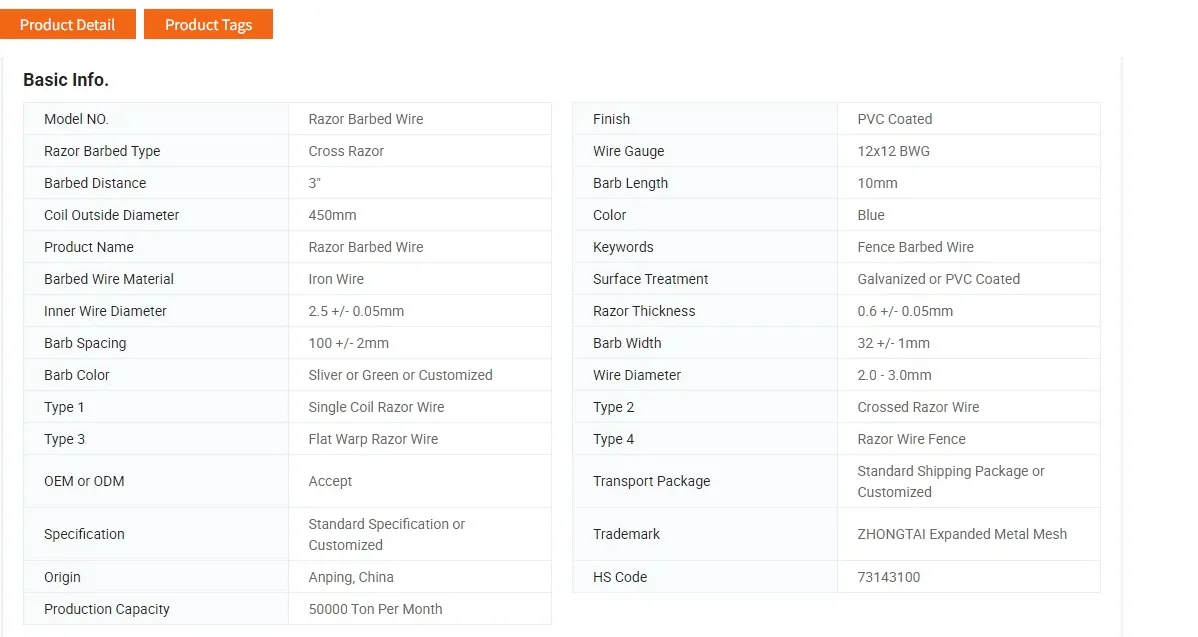This screenshot has height=637, width=1198.
Task: Switch to the Product Detail tab
Action: click(x=67, y=24)
